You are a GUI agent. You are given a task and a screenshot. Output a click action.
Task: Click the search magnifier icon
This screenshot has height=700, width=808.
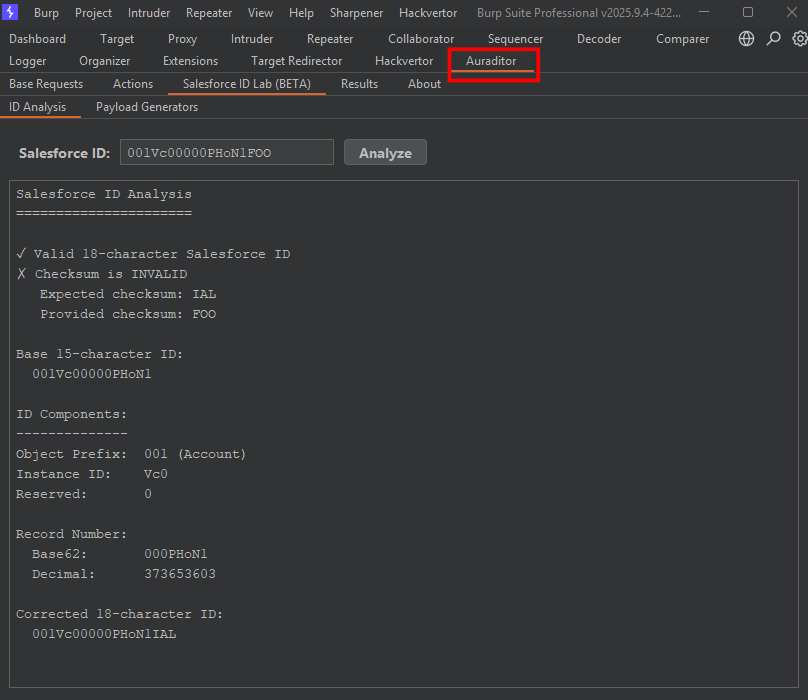coord(773,39)
